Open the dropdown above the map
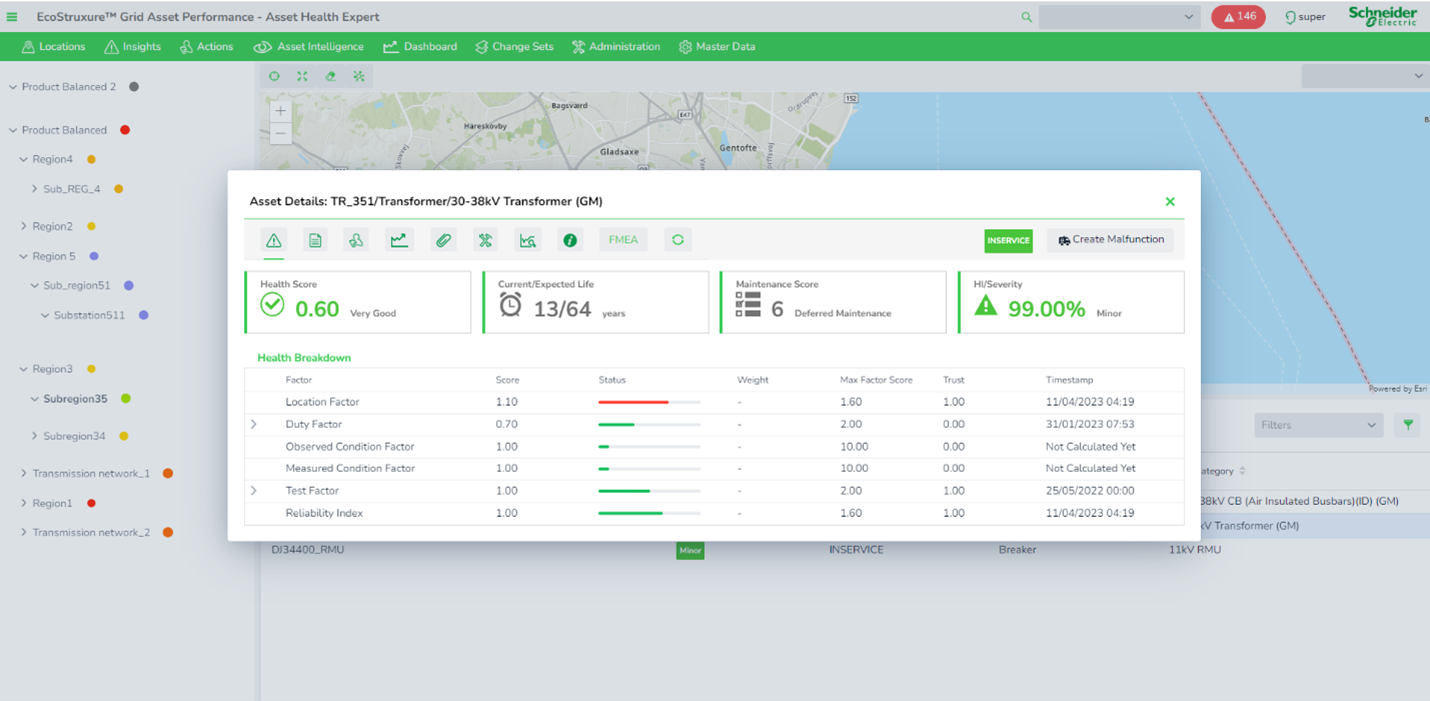 pos(1364,76)
